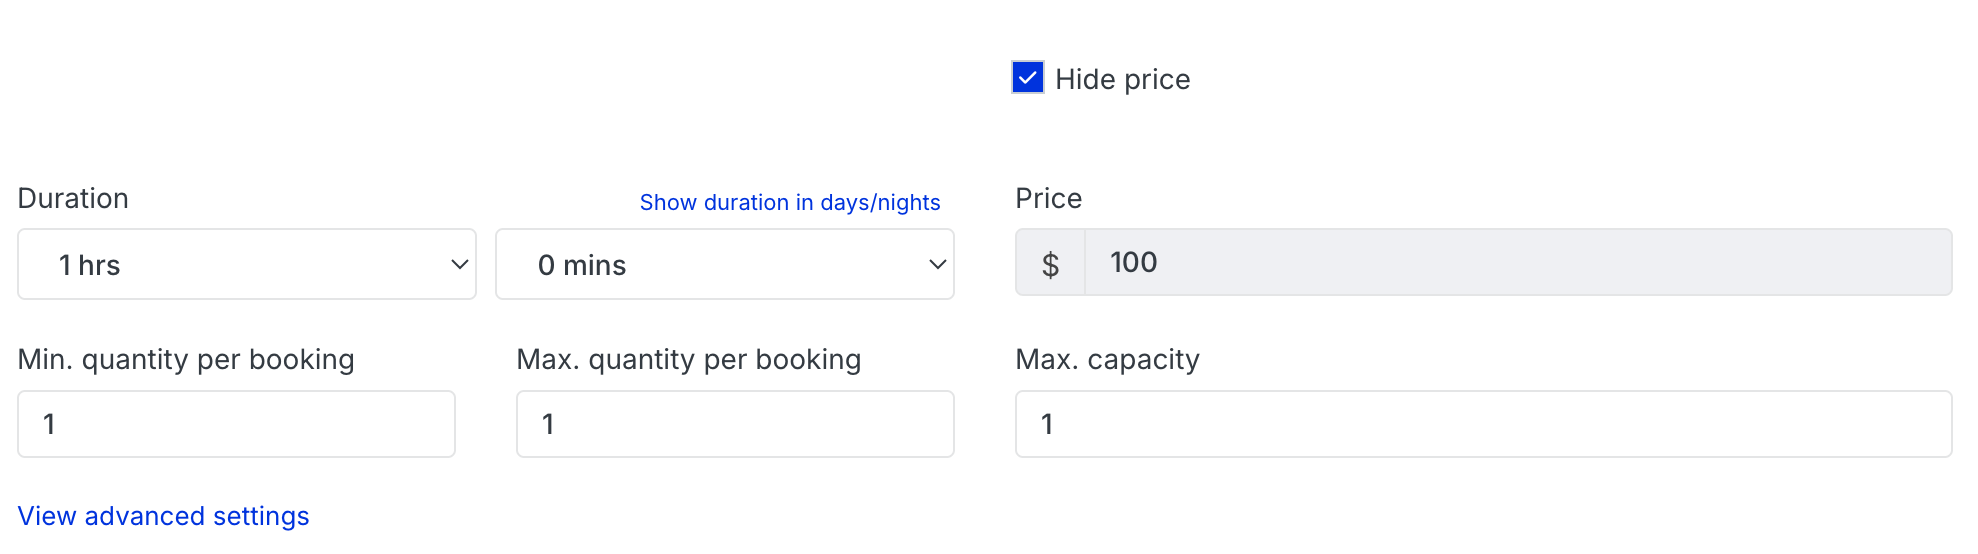
Task: Open the minutes duration dropdown
Action: point(724,264)
